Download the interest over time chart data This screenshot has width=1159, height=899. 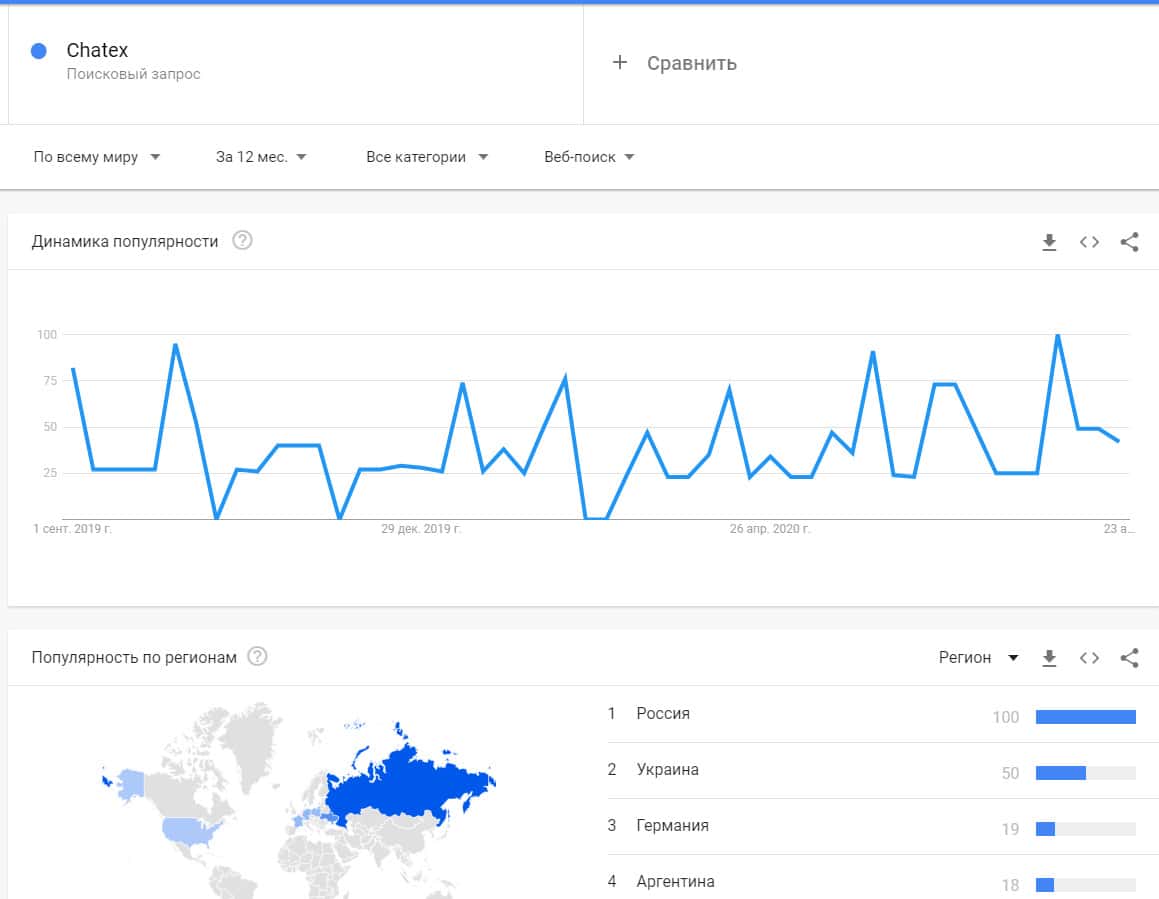[x=1049, y=242]
